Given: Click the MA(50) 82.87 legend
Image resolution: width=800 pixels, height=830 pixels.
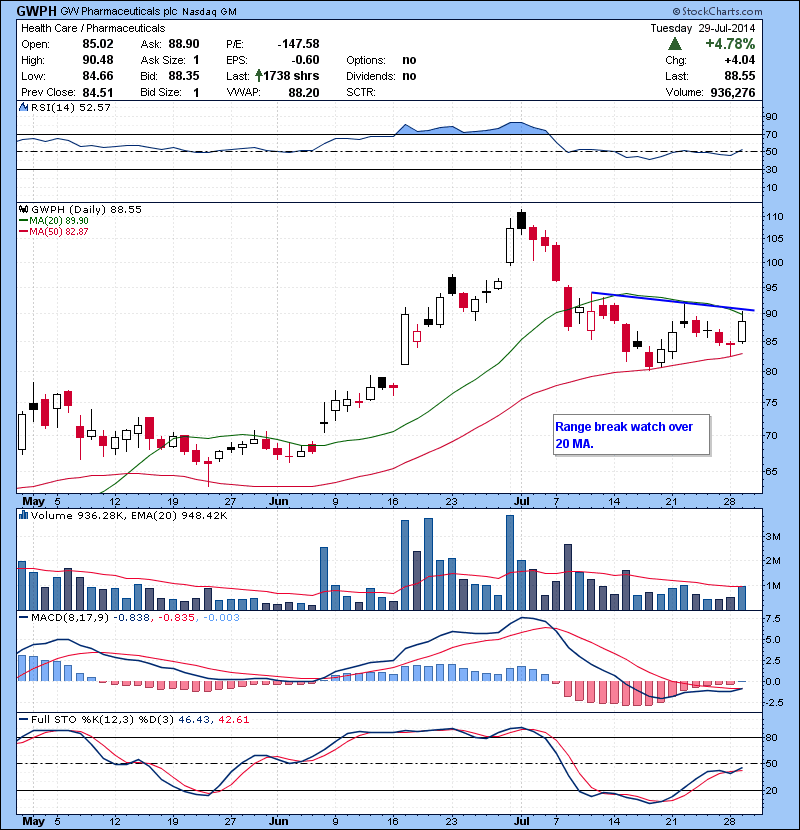Looking at the screenshot, I should coord(54,231).
